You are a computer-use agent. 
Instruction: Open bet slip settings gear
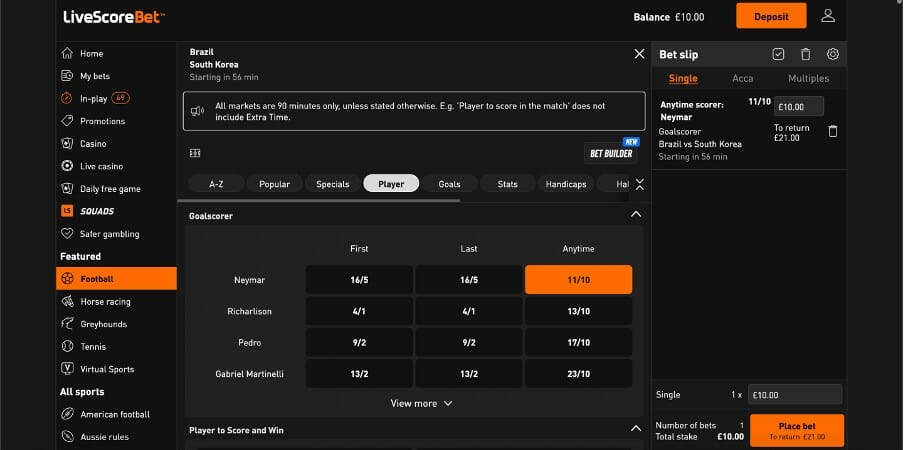(x=833, y=54)
